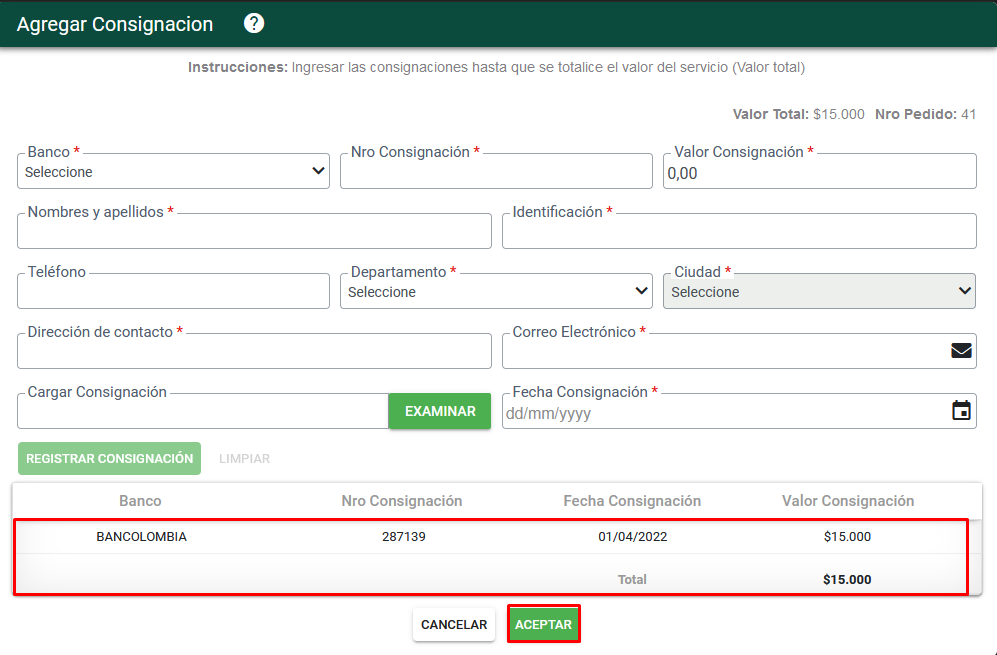Click REGISTRAR CONSIGNACIÓN button
997x655 pixels.
[x=109, y=458]
